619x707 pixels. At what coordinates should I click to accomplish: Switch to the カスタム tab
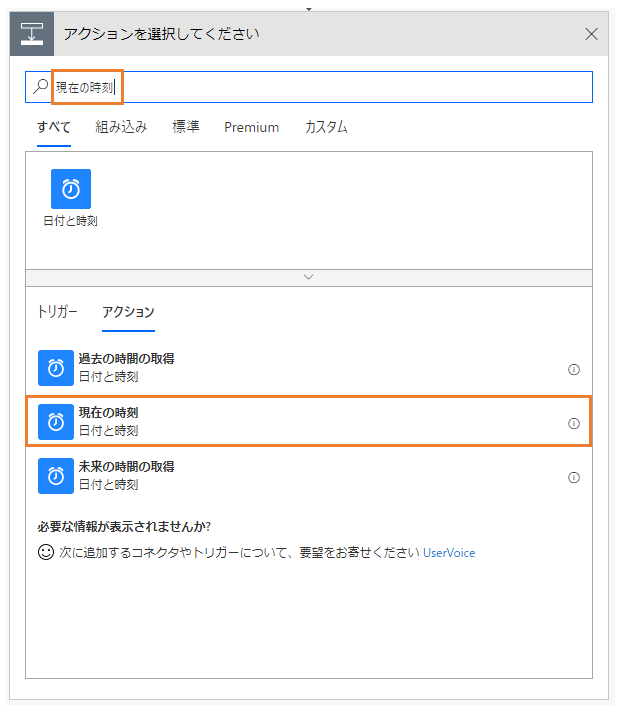[326, 127]
